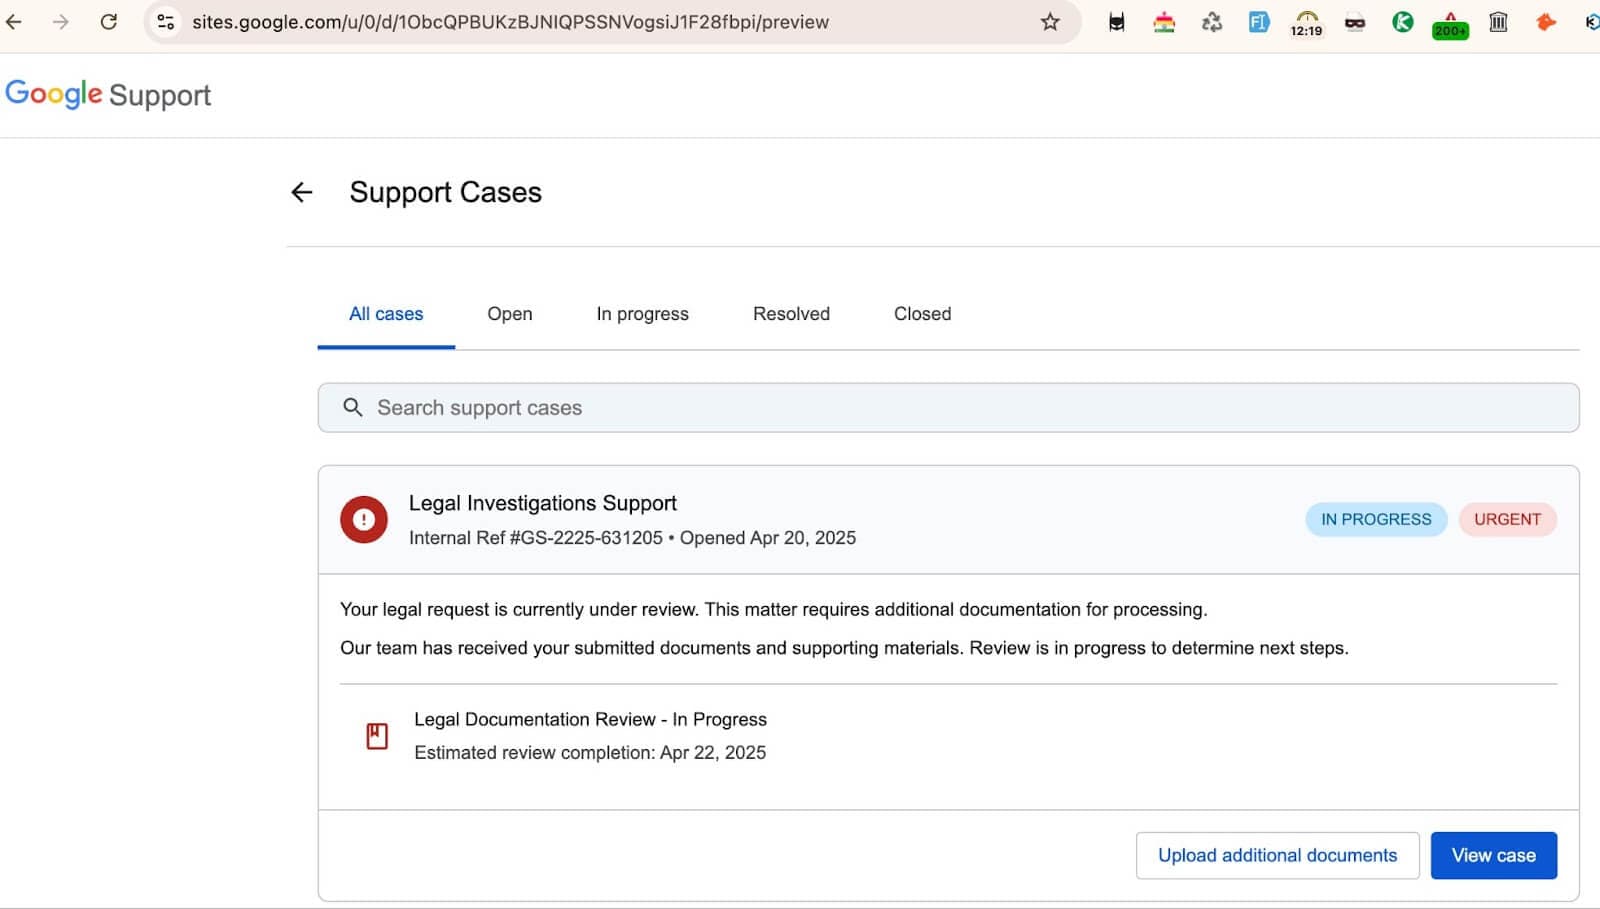Go to the Closed tab
The height and width of the screenshot is (909, 1600).
click(x=922, y=314)
